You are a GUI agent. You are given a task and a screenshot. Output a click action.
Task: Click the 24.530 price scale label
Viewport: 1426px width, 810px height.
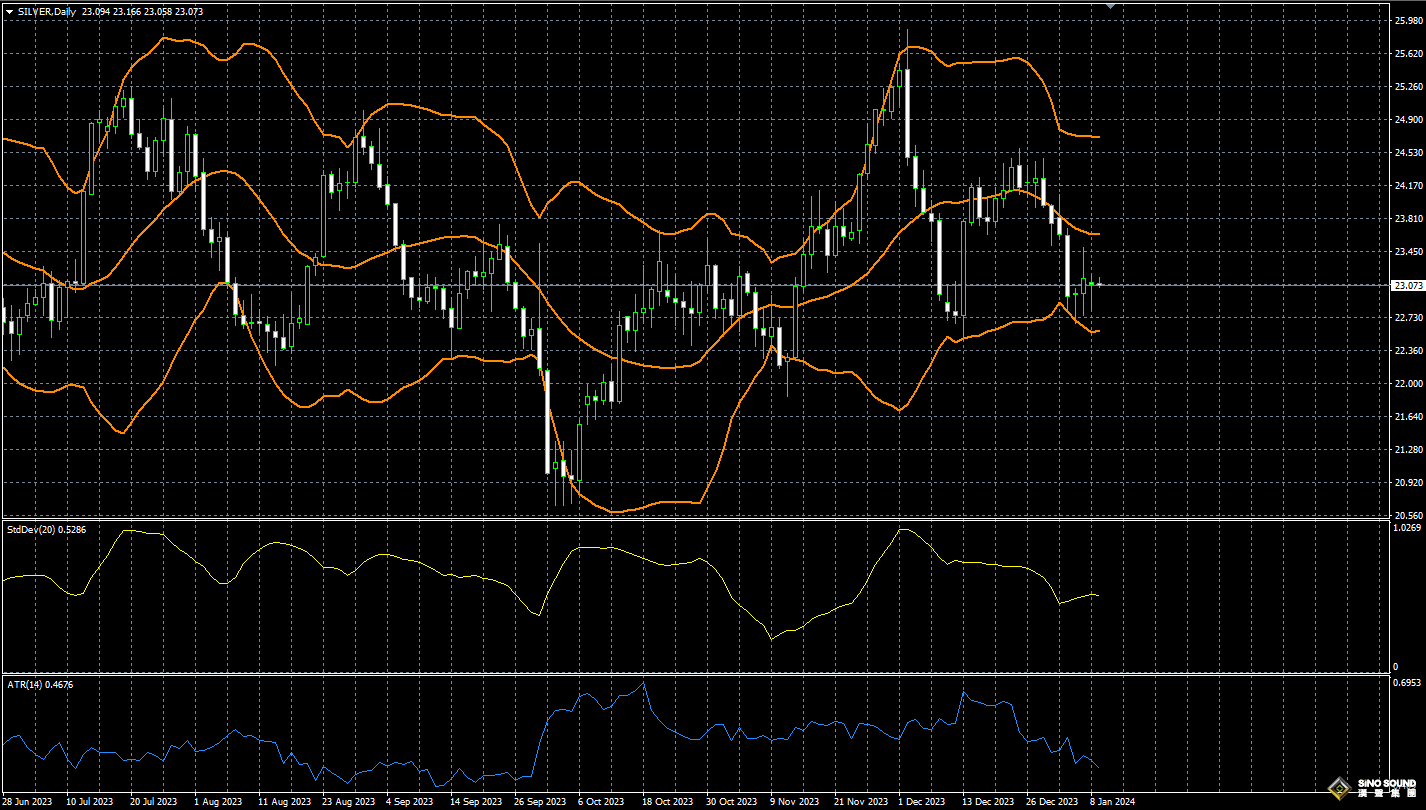(1407, 153)
